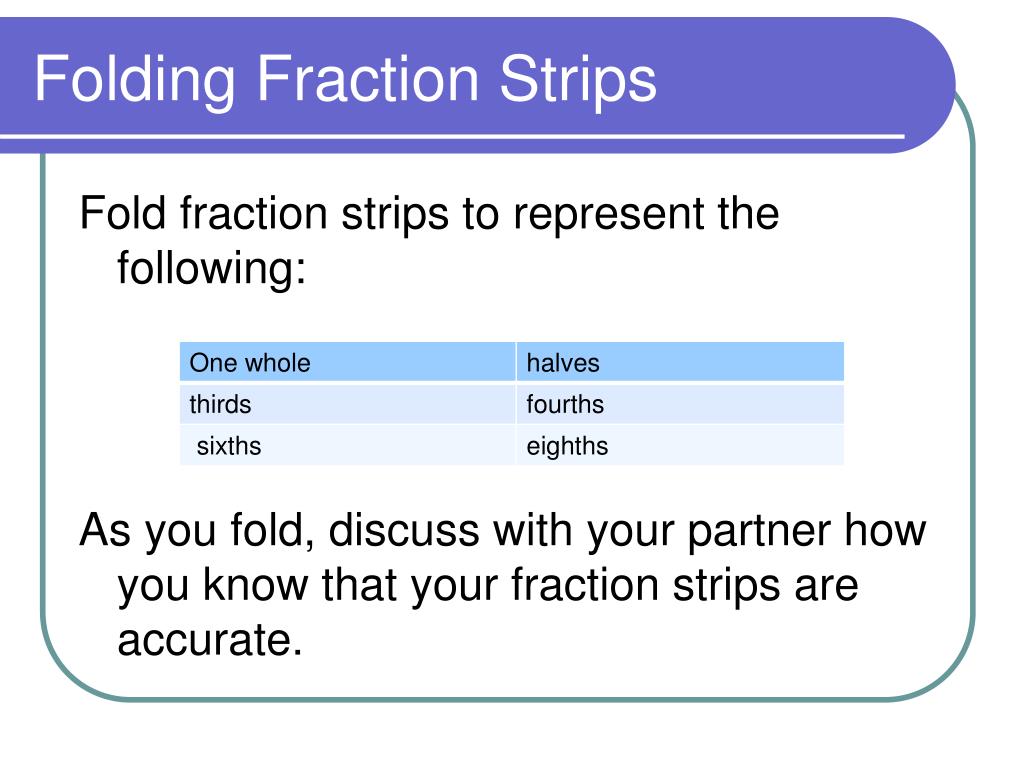Select the 'One whole' table cell
This screenshot has width=1024, height=768.
(347, 362)
